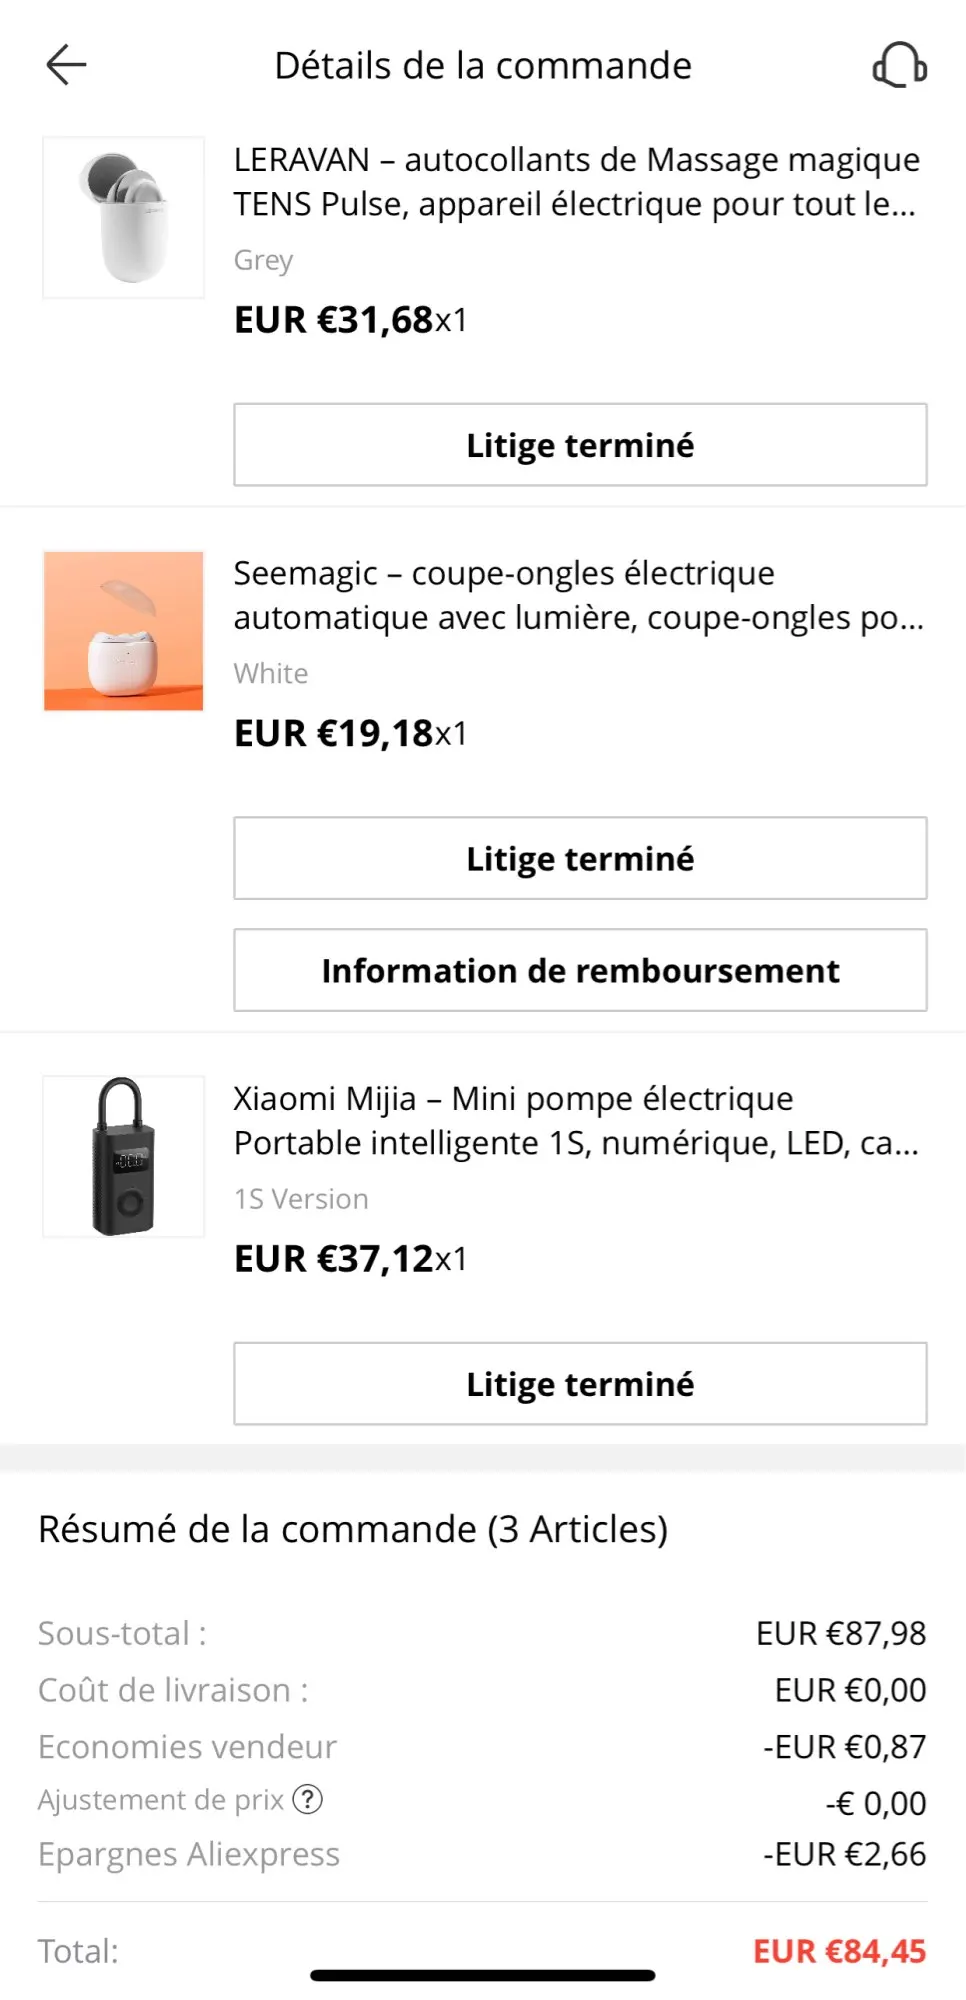This screenshot has height=2000, width=966.
Task: Open Seemagic coupe-ongles électrique title
Action: pos(576,596)
